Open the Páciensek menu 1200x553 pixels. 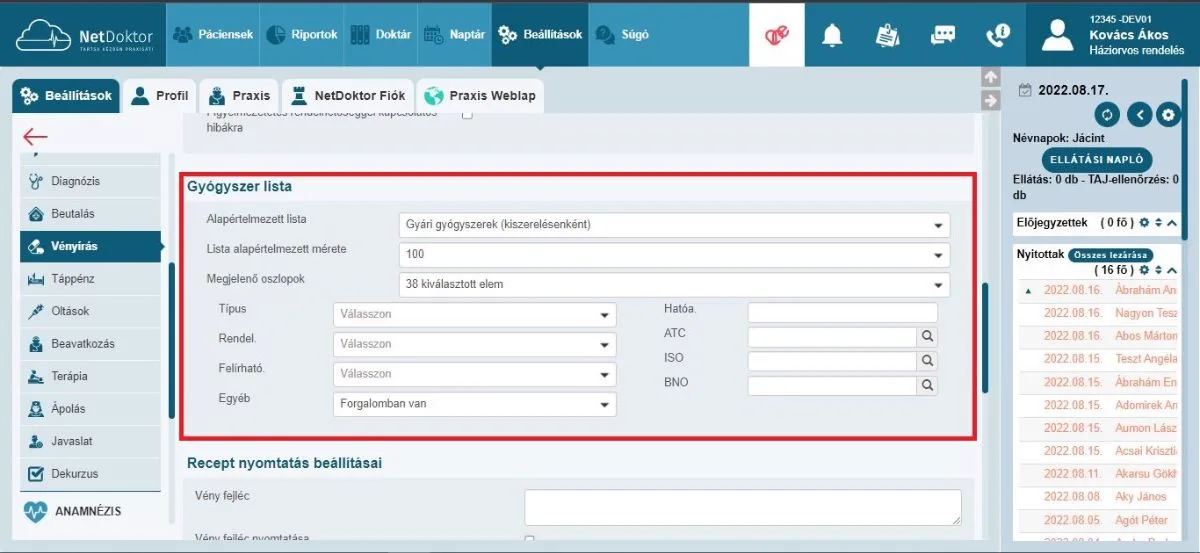click(x=213, y=34)
